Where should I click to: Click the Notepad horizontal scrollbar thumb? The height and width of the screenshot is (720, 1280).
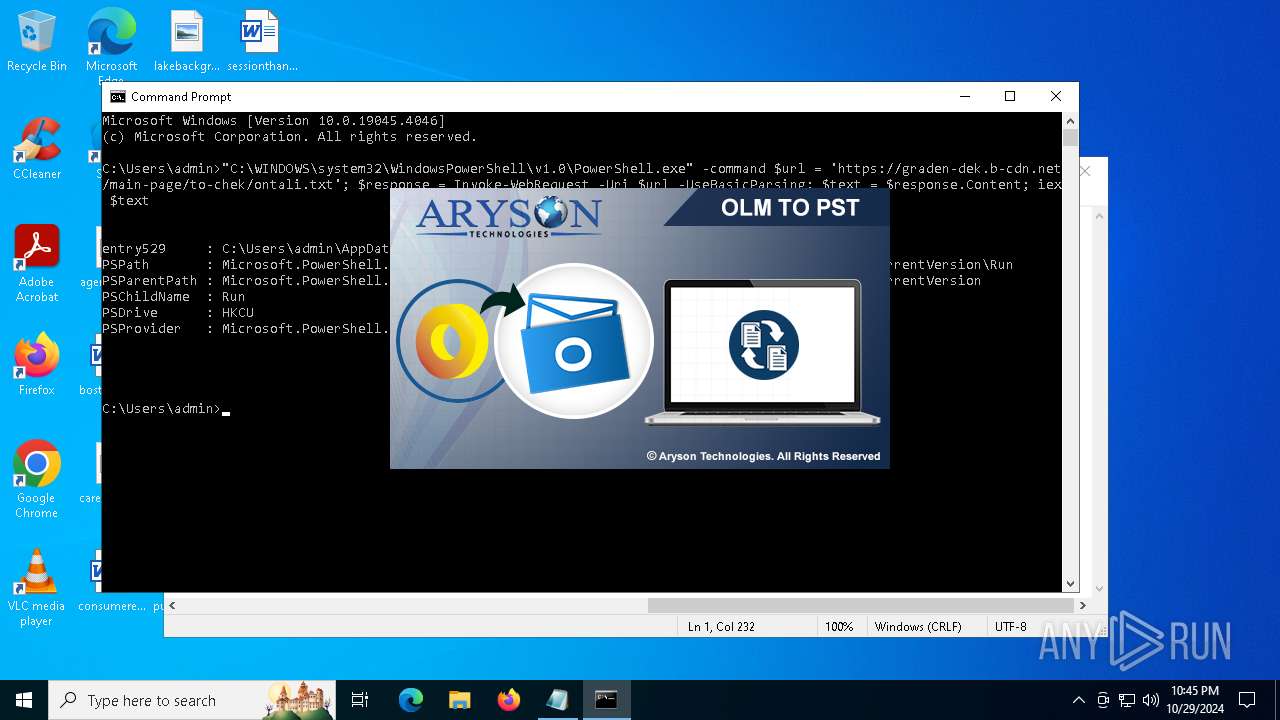(x=860, y=605)
